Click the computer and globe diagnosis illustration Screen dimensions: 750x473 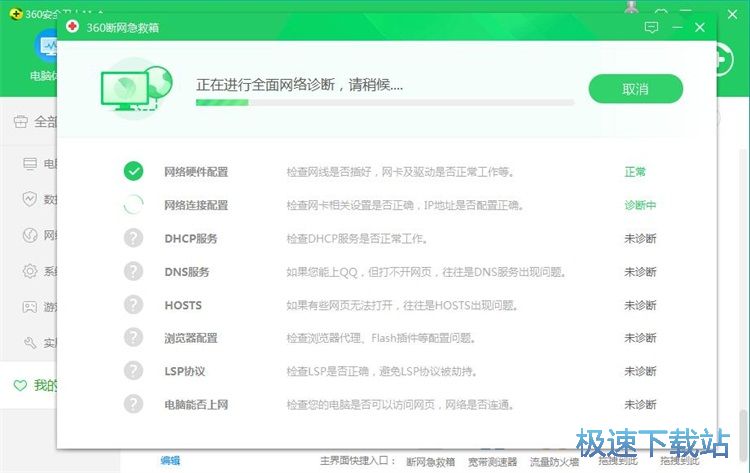(137, 88)
